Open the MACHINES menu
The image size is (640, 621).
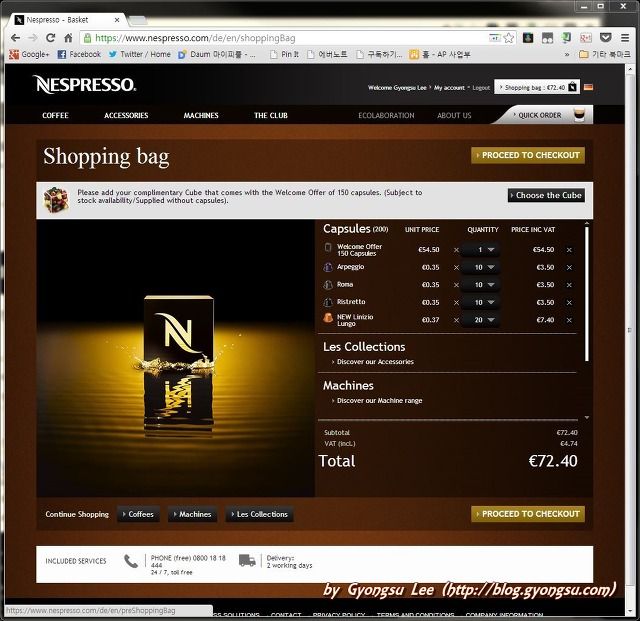pyautogui.click(x=201, y=116)
